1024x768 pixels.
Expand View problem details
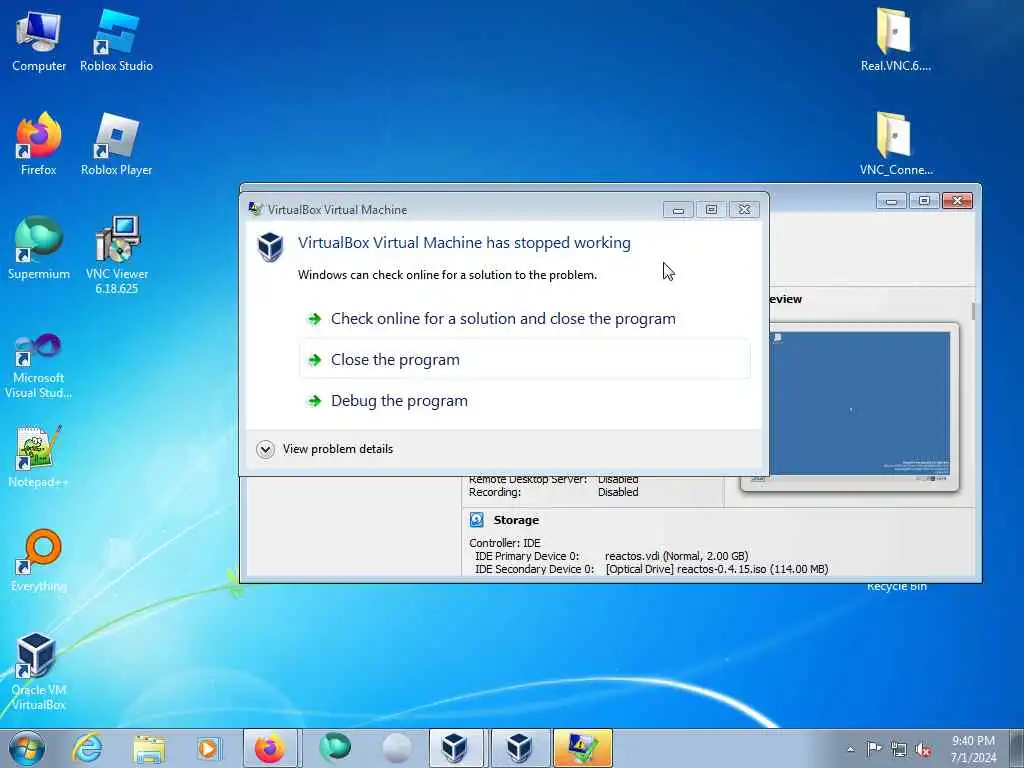point(325,449)
